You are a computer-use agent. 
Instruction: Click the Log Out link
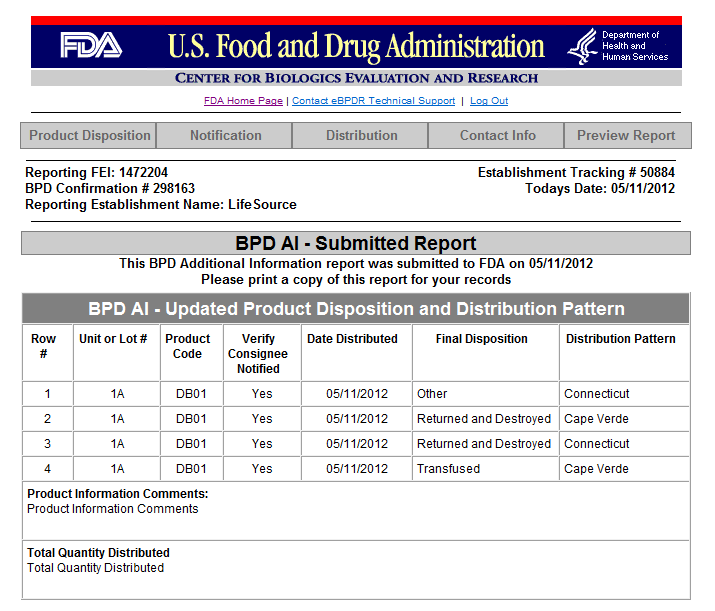tap(489, 101)
